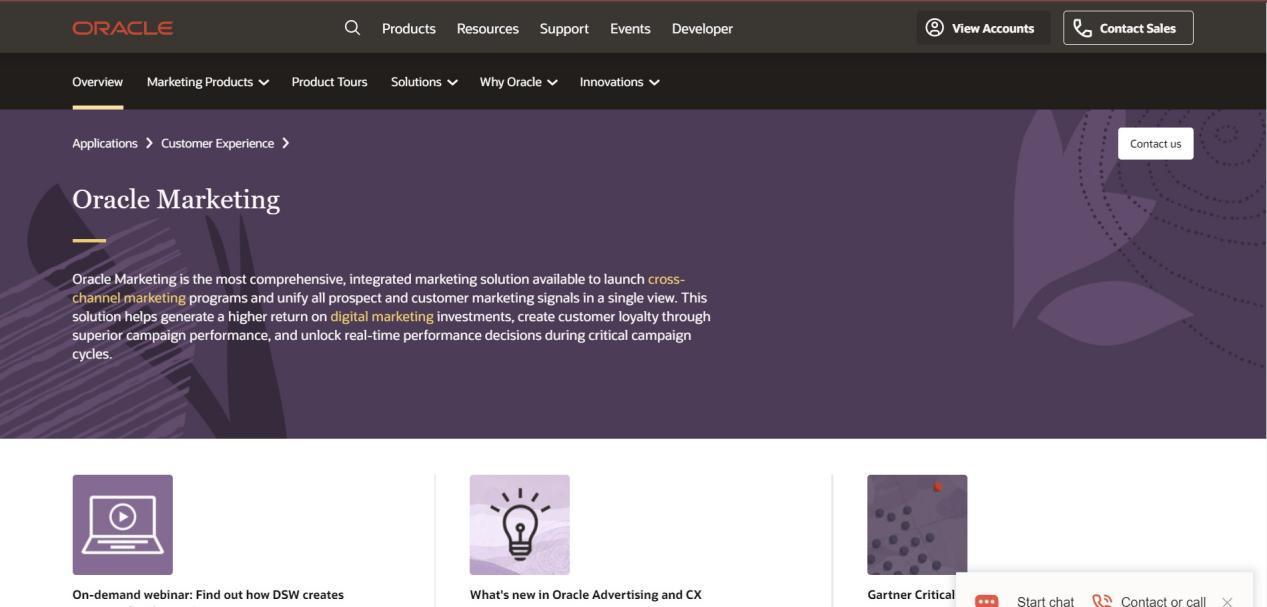Open What's new in Oracle Advertising and CX
This screenshot has width=1267, height=607.
586,595
